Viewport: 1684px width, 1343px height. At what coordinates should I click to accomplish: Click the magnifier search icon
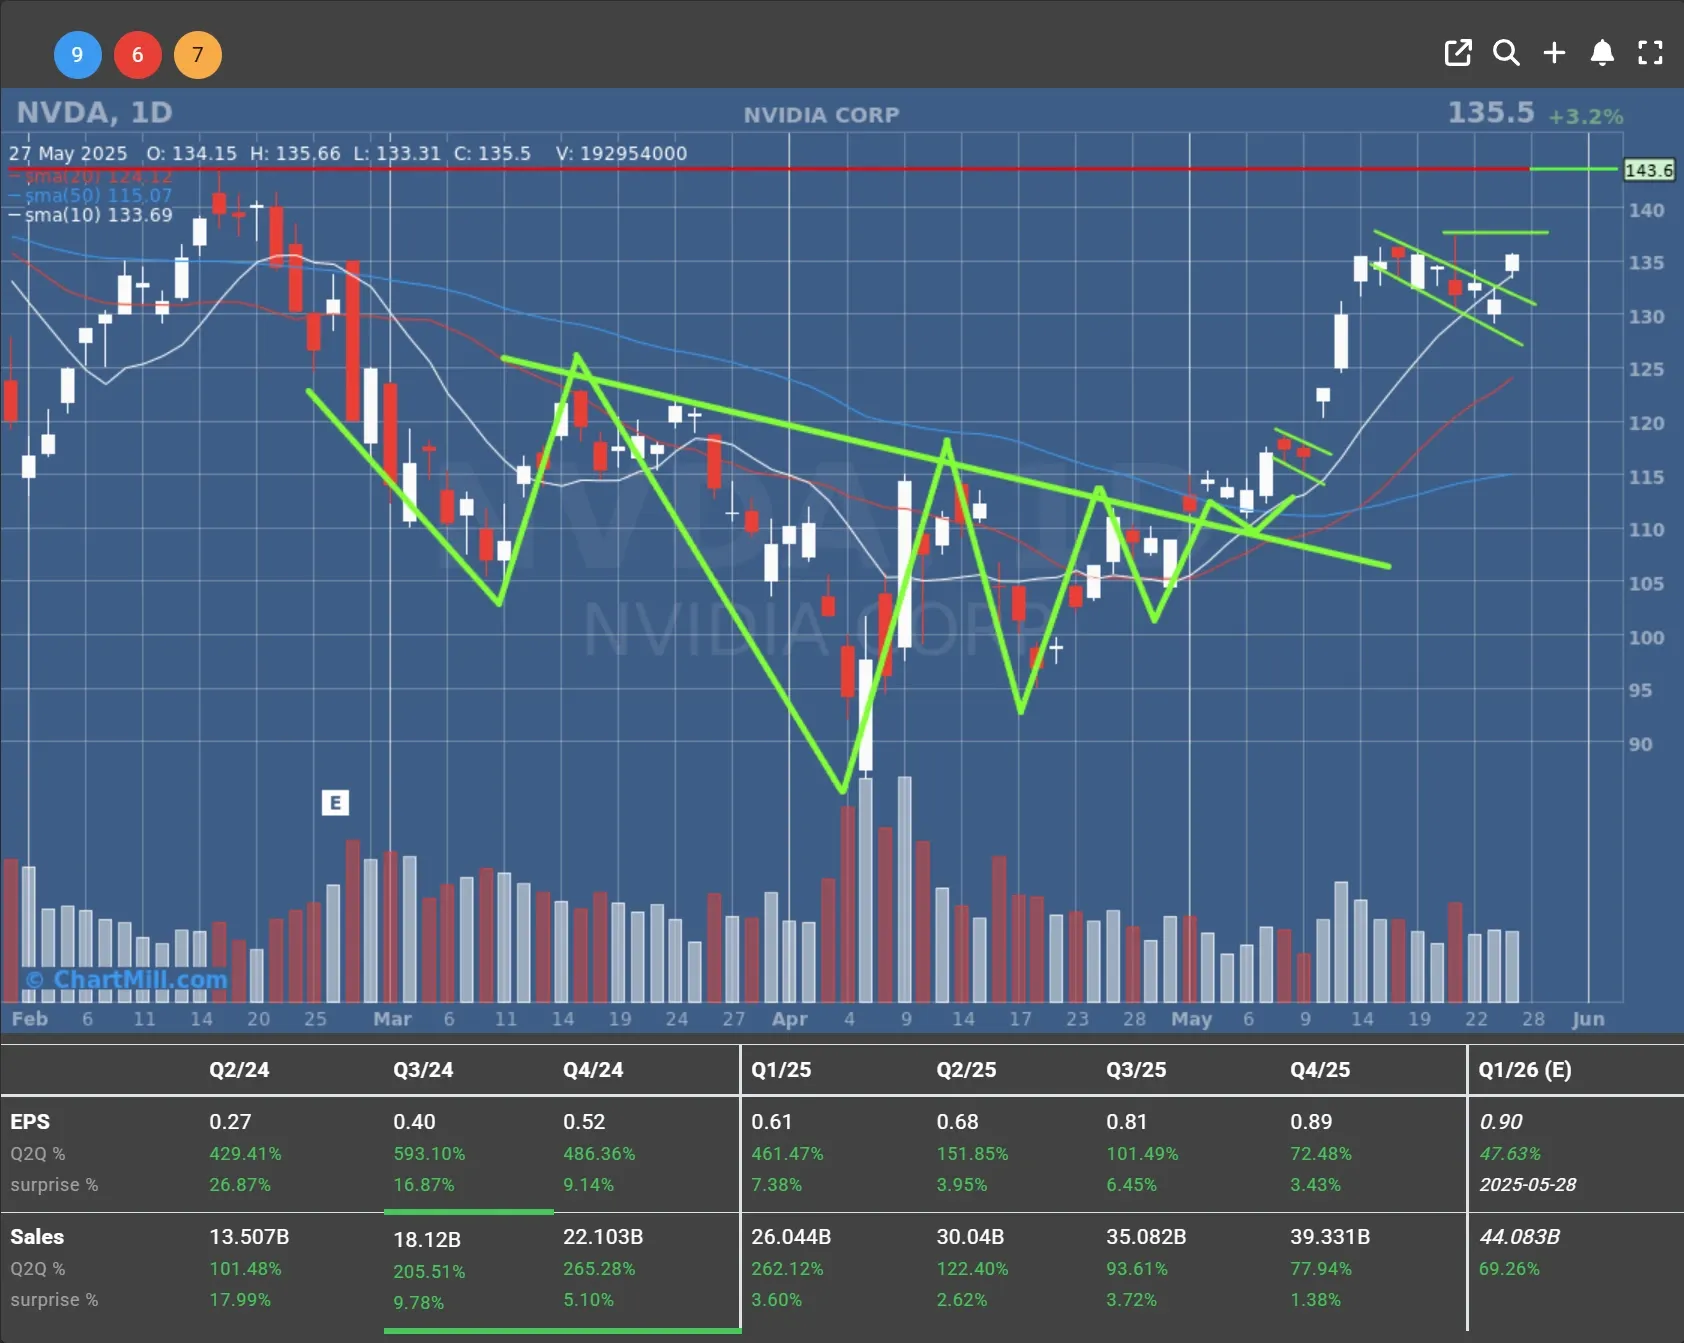(1506, 53)
